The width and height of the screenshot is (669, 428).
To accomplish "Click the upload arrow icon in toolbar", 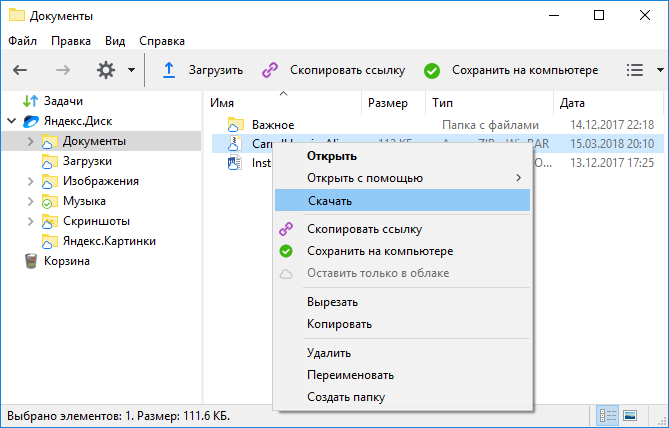I will click(x=169, y=70).
